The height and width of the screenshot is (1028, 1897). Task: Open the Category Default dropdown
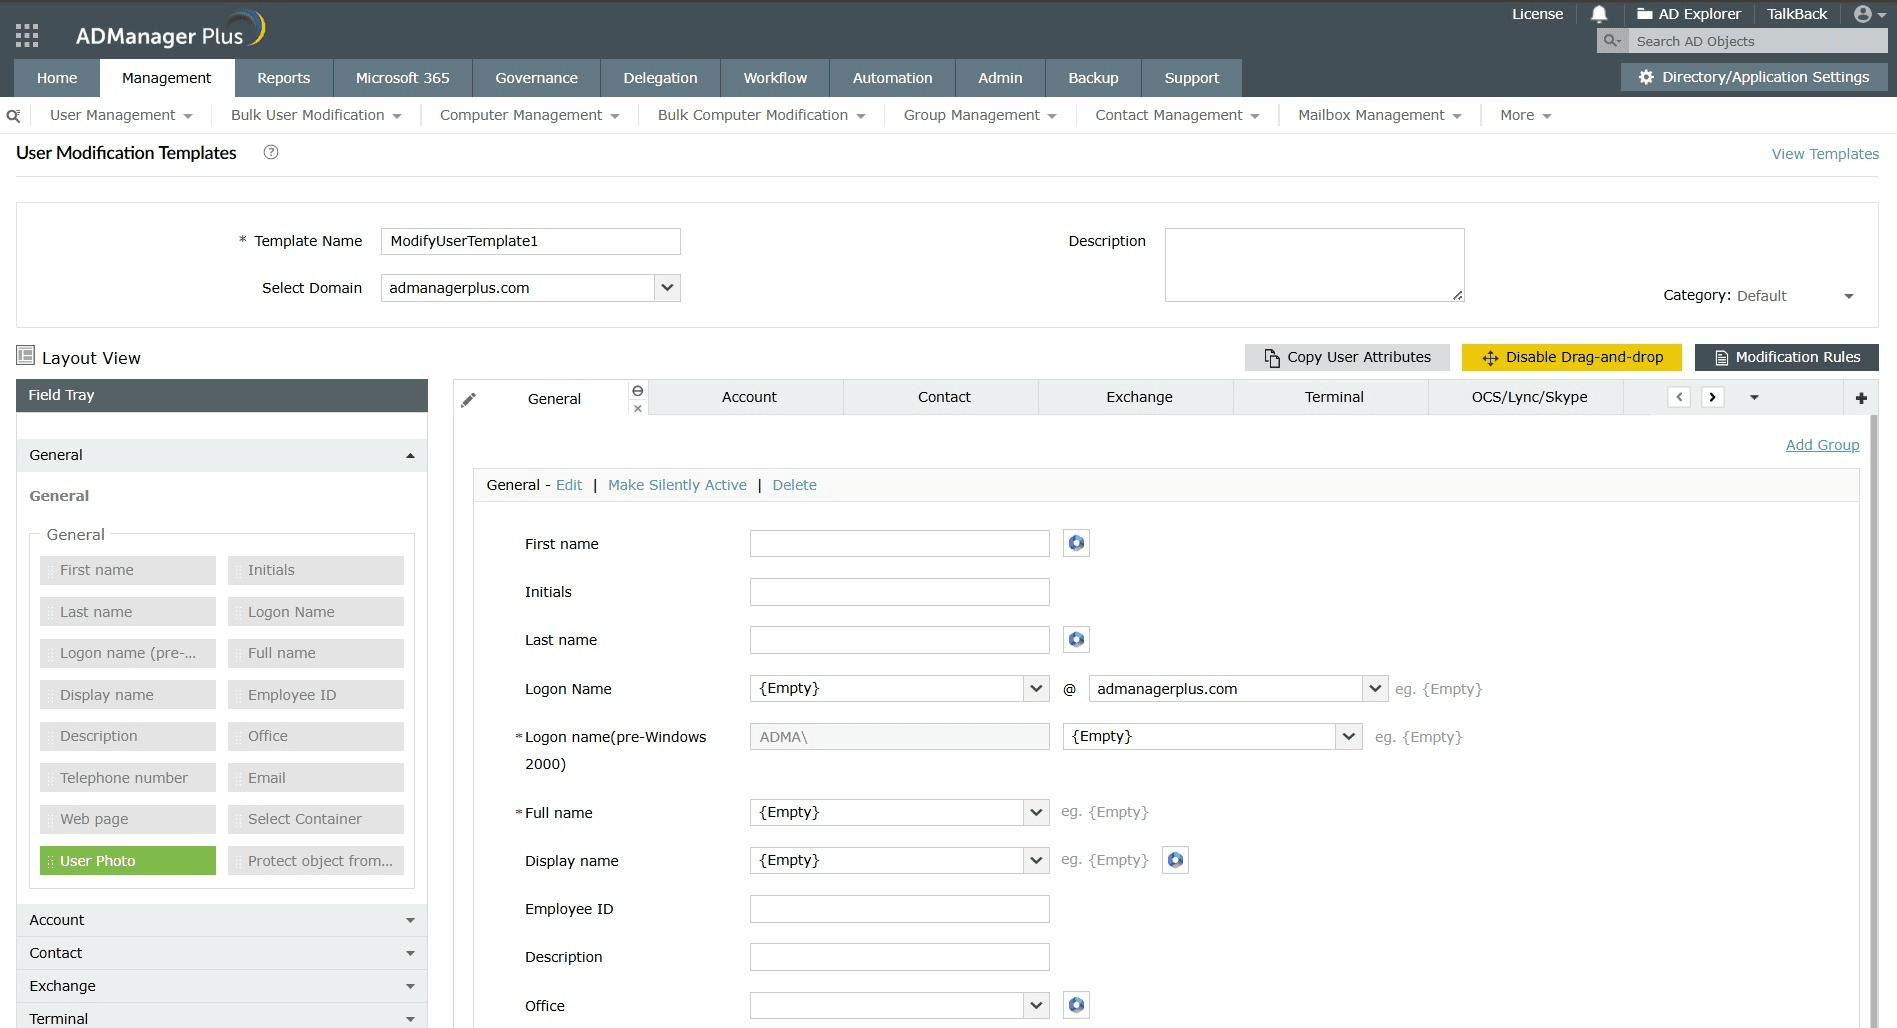(1848, 295)
